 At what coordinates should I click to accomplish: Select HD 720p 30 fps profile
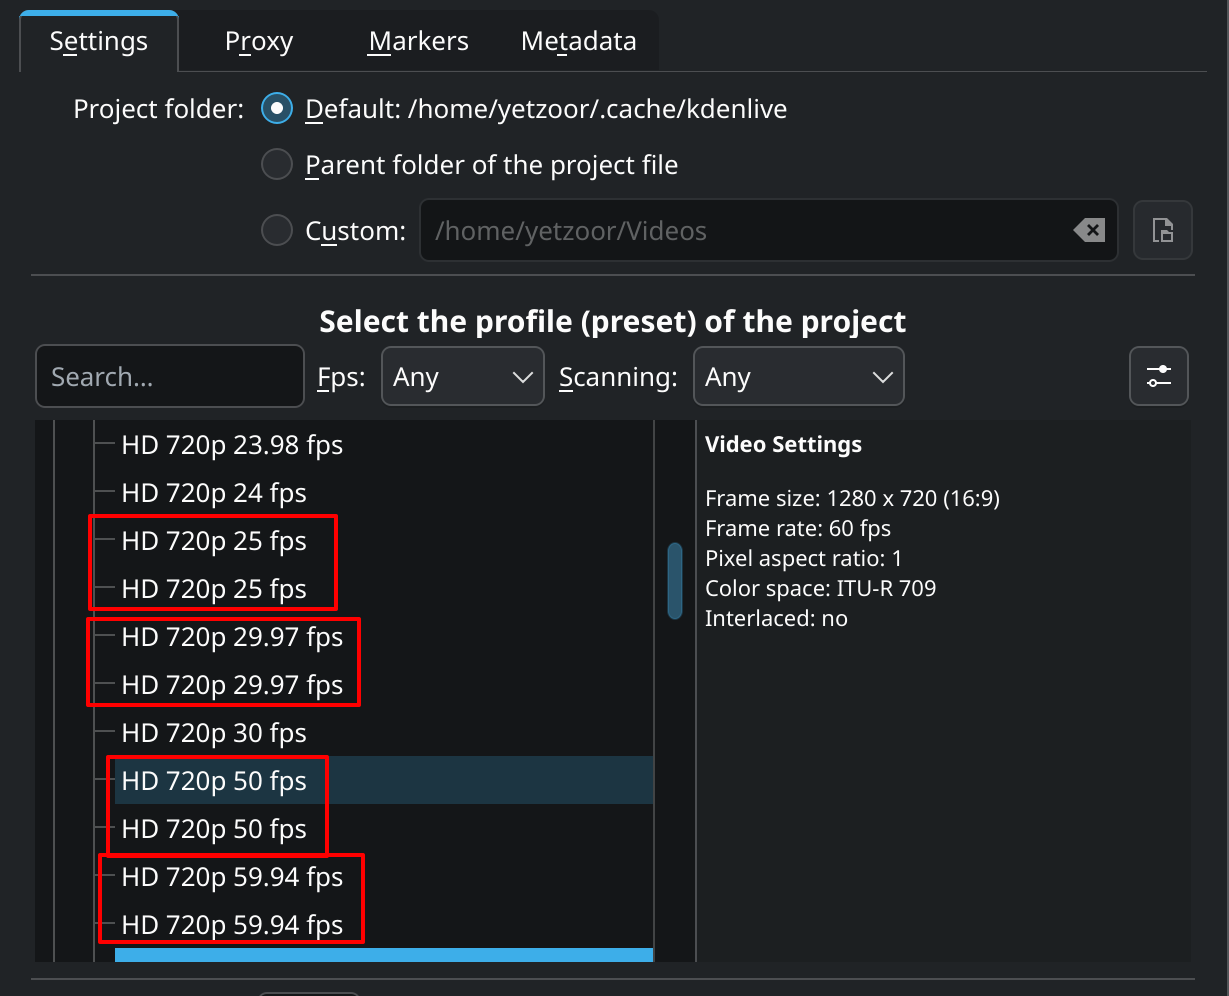[214, 733]
